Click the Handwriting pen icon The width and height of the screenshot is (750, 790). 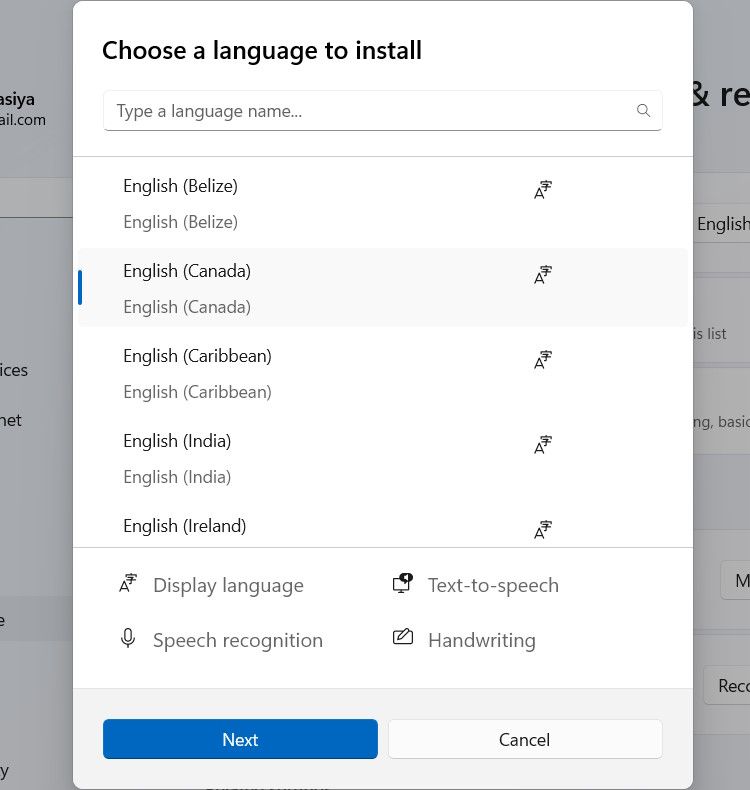[402, 638]
